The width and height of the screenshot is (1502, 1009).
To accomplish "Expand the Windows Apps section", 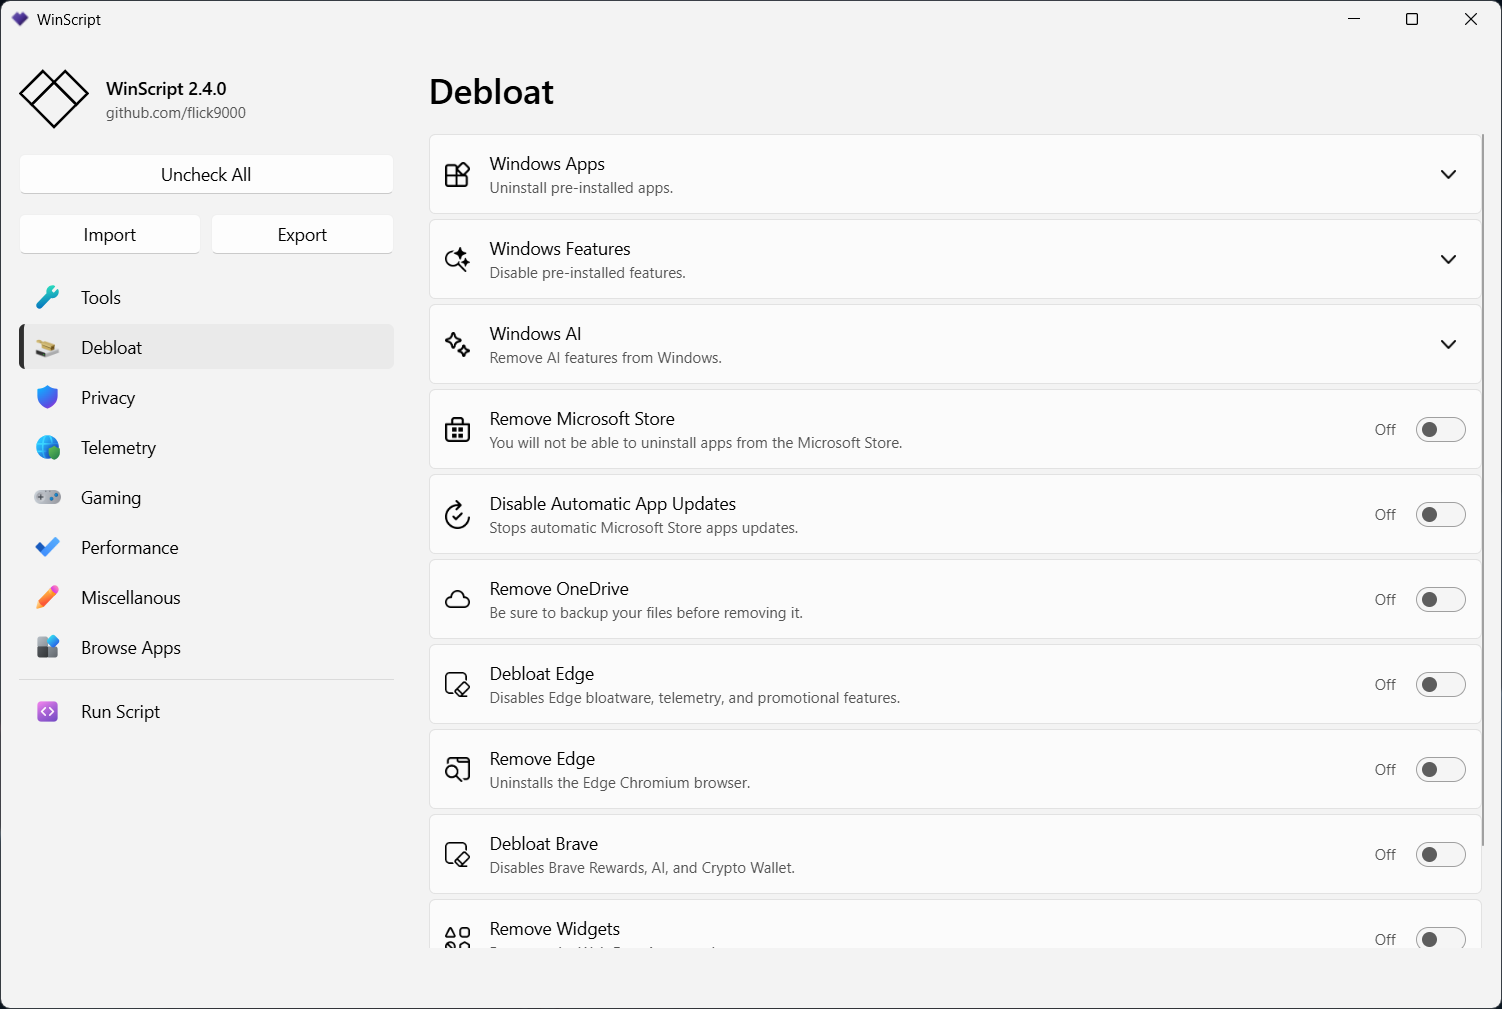I will click(x=1448, y=175).
